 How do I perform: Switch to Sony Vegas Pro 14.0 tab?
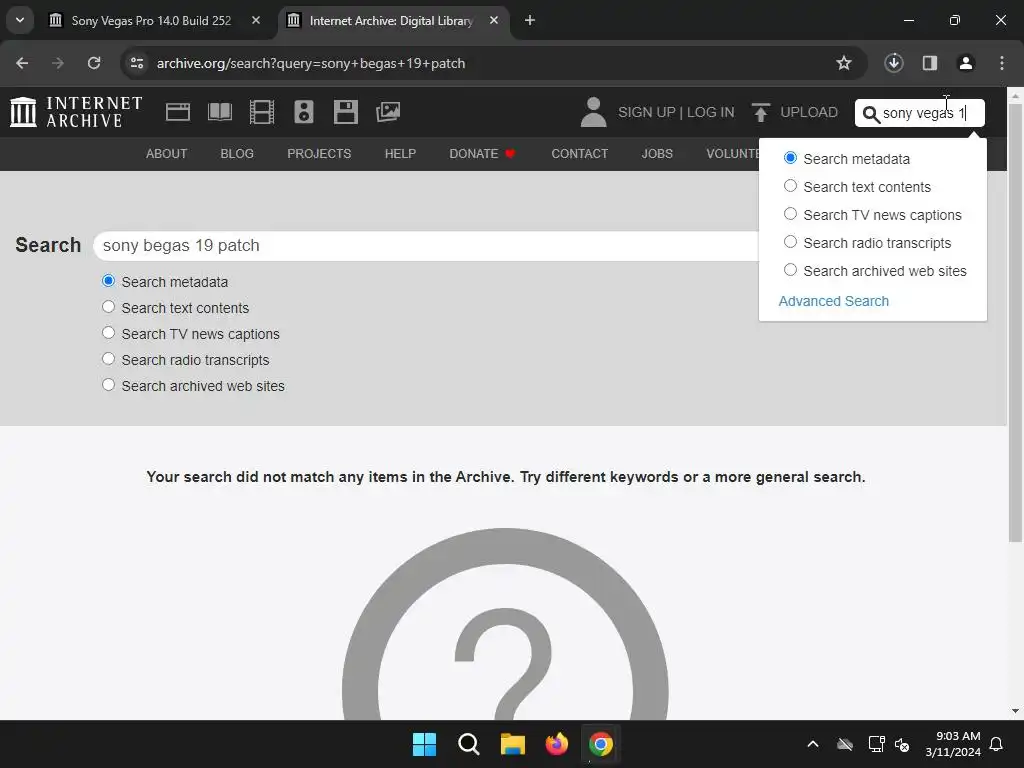151,20
